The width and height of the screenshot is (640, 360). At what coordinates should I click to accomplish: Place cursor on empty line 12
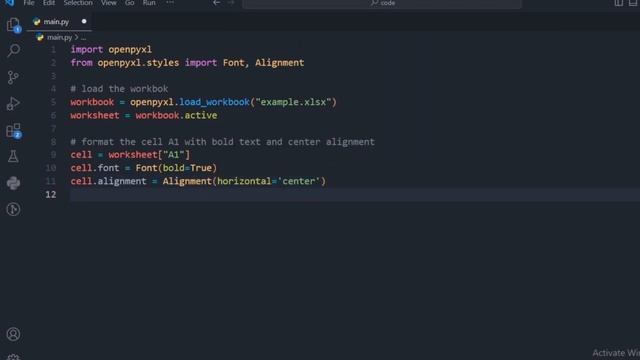point(354,195)
